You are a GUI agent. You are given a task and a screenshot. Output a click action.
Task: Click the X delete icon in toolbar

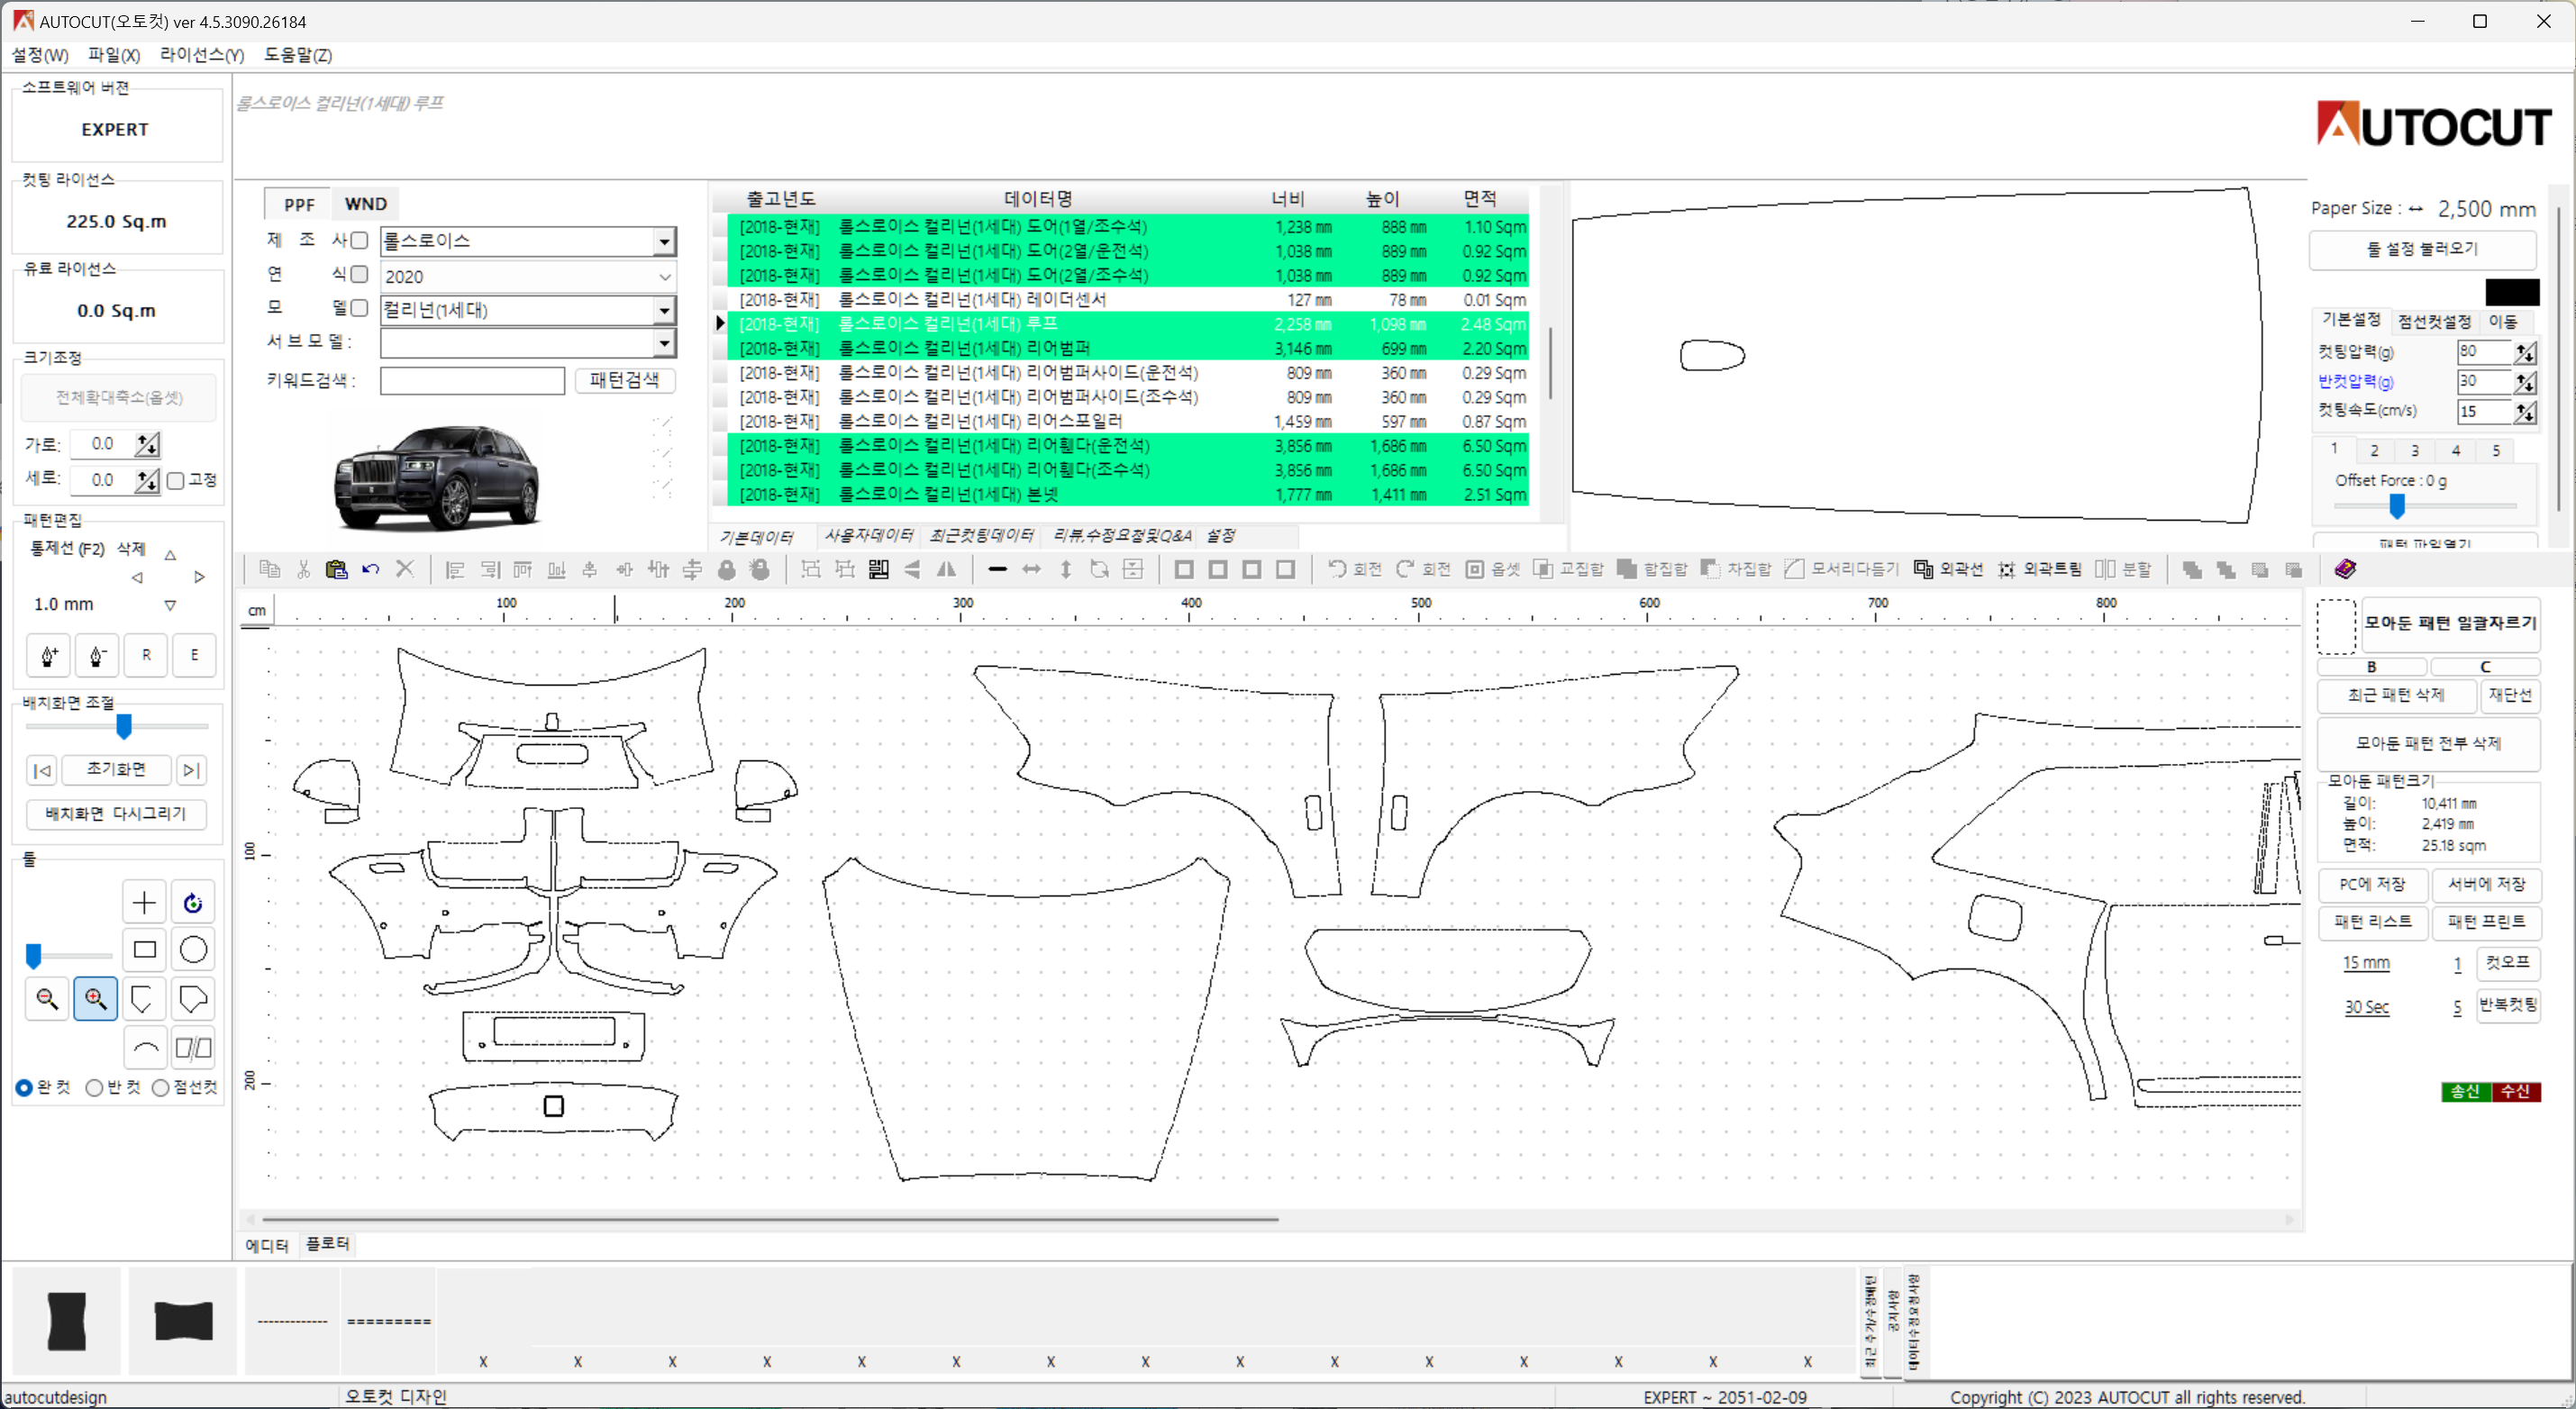coord(404,569)
